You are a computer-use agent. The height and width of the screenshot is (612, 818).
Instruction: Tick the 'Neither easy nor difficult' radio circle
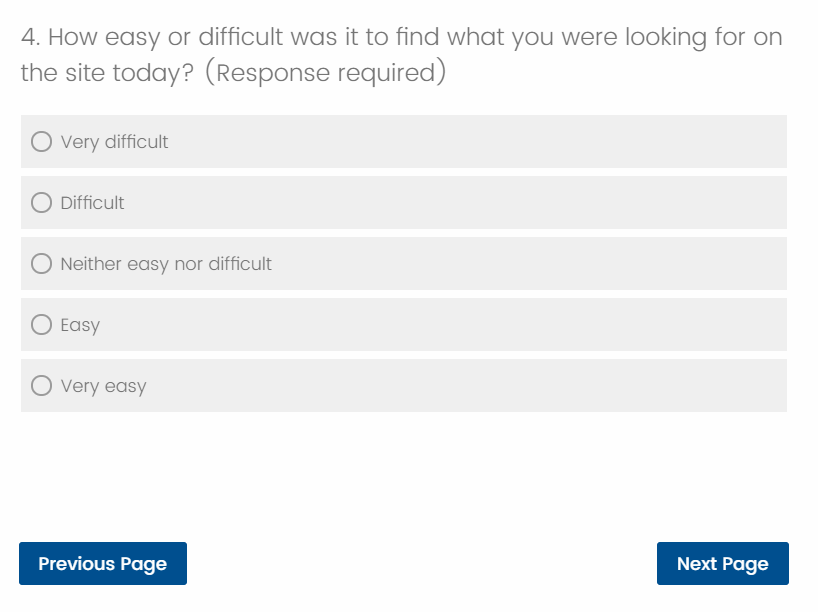click(41, 264)
